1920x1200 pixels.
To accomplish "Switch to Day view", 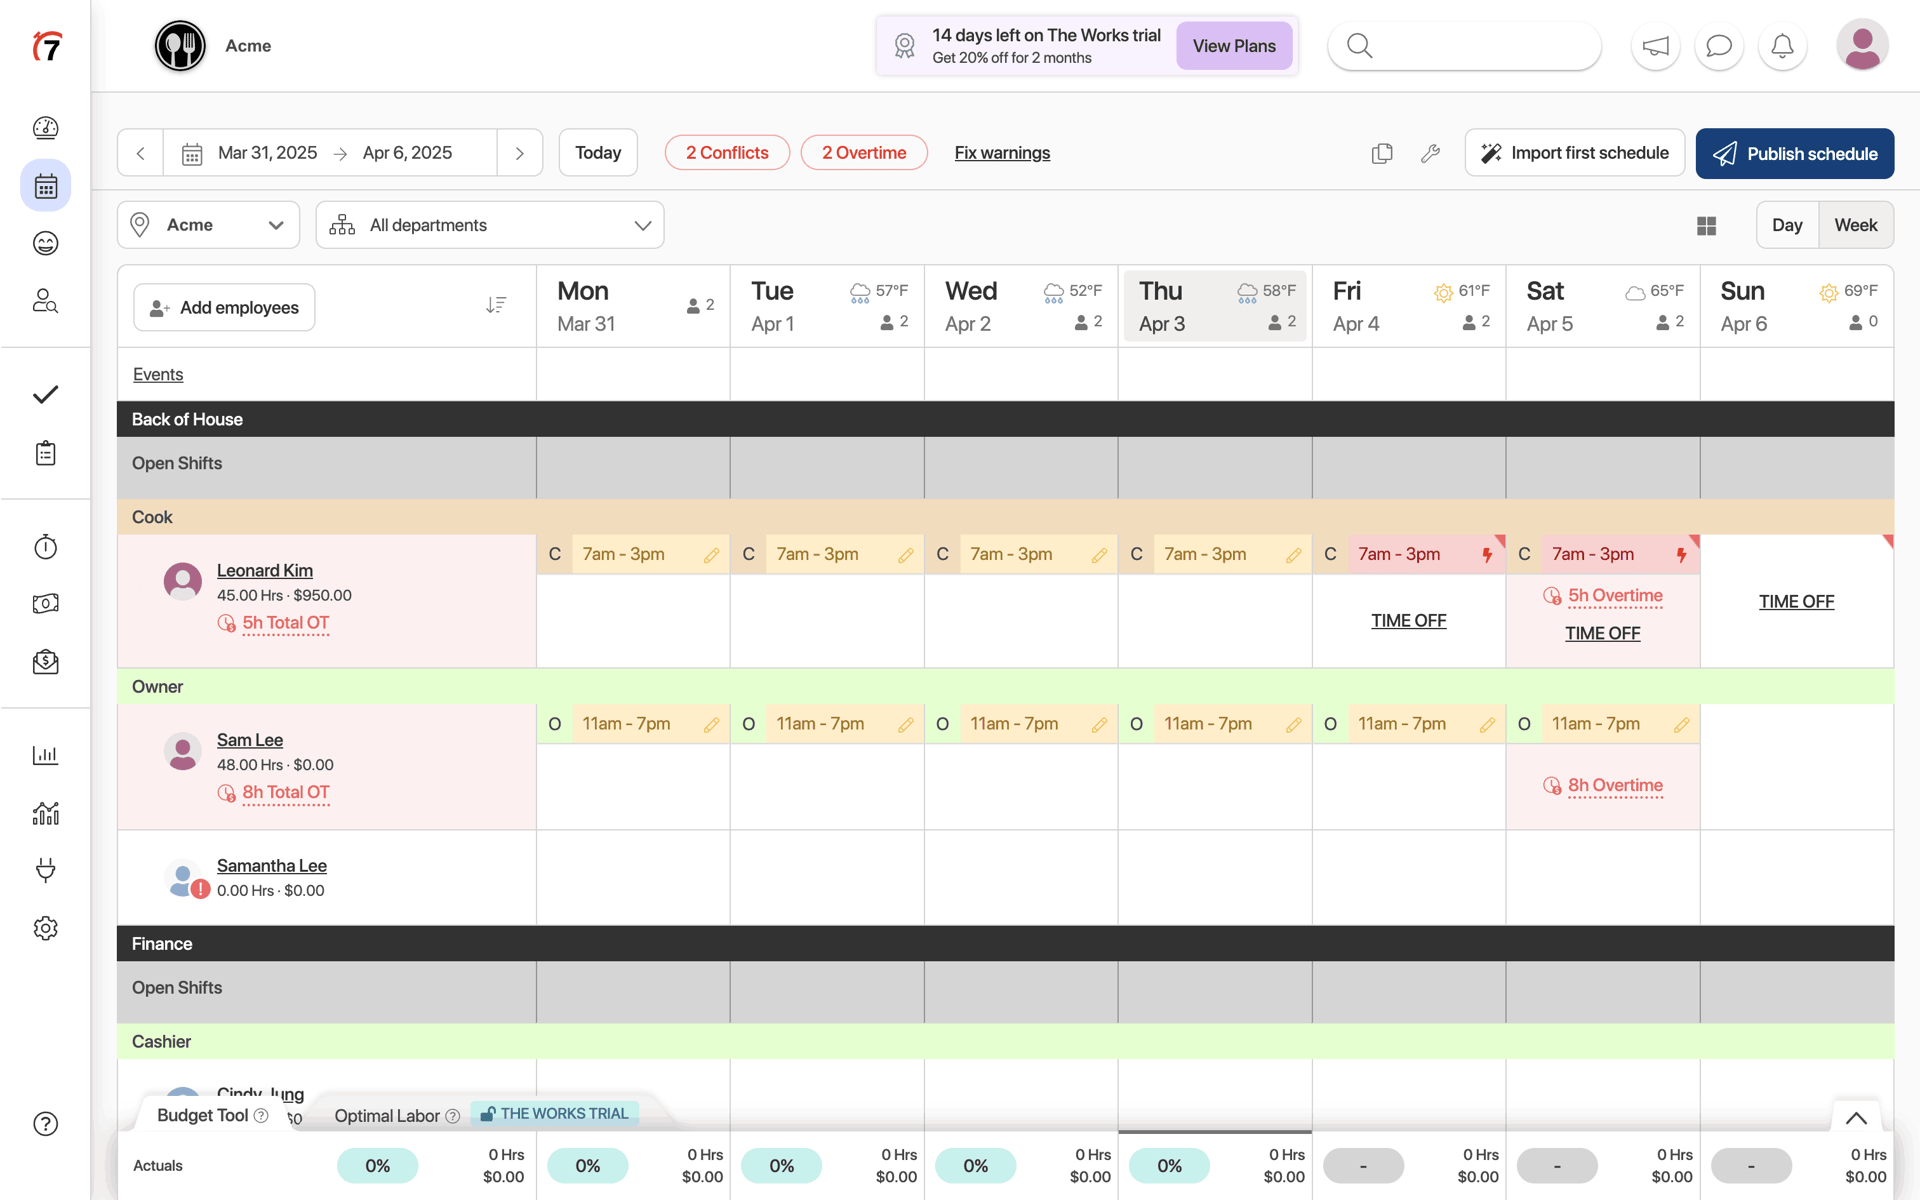I will 1787,225.
